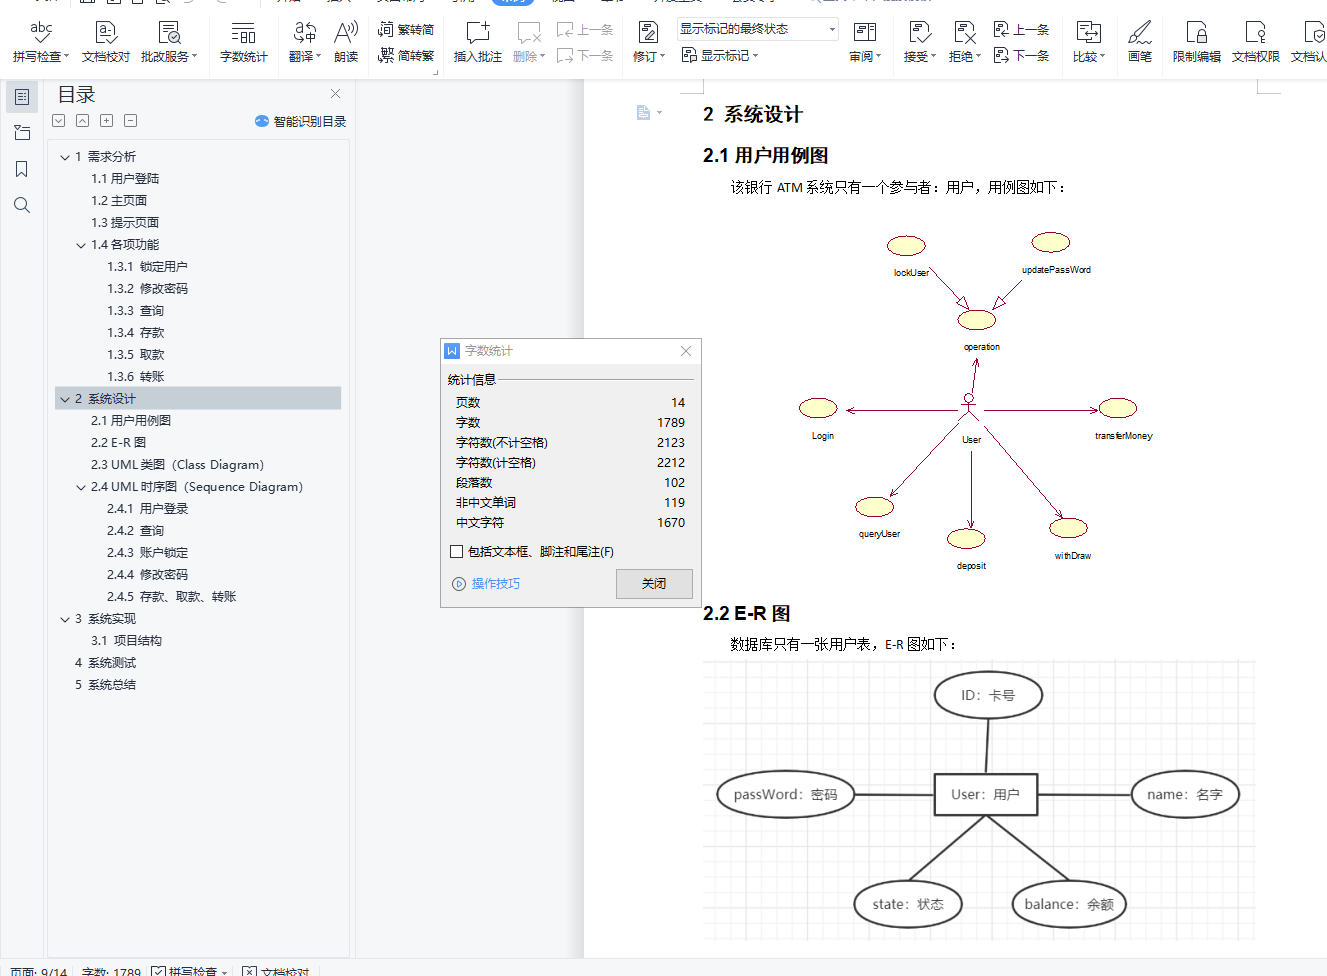Select the 画笔 pen tool

(1140, 42)
